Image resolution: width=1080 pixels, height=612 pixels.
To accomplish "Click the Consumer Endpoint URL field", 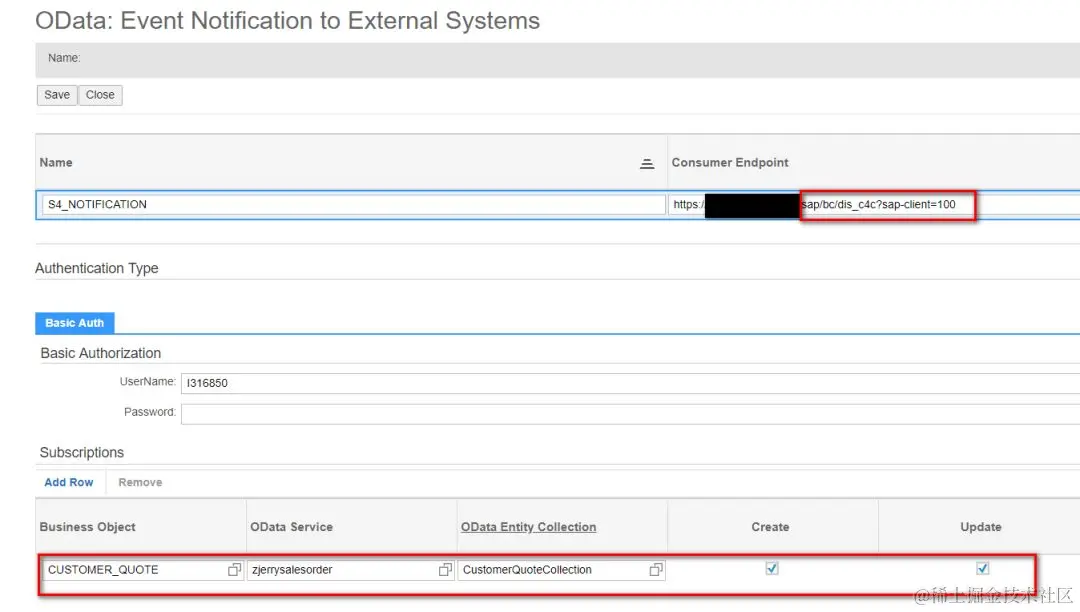I will 873,204.
